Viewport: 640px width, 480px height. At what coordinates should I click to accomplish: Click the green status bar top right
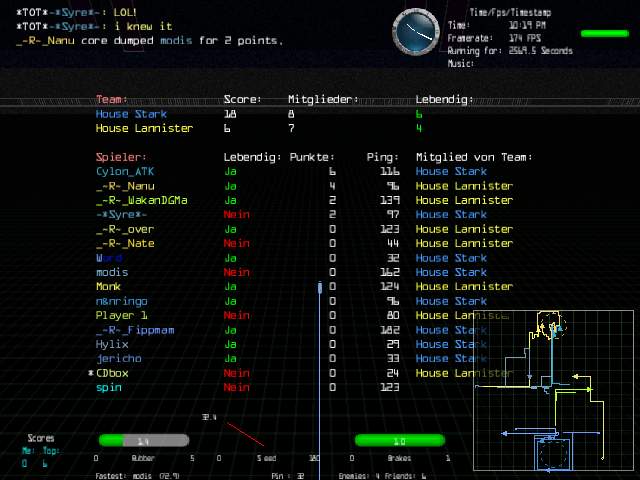[x=604, y=33]
